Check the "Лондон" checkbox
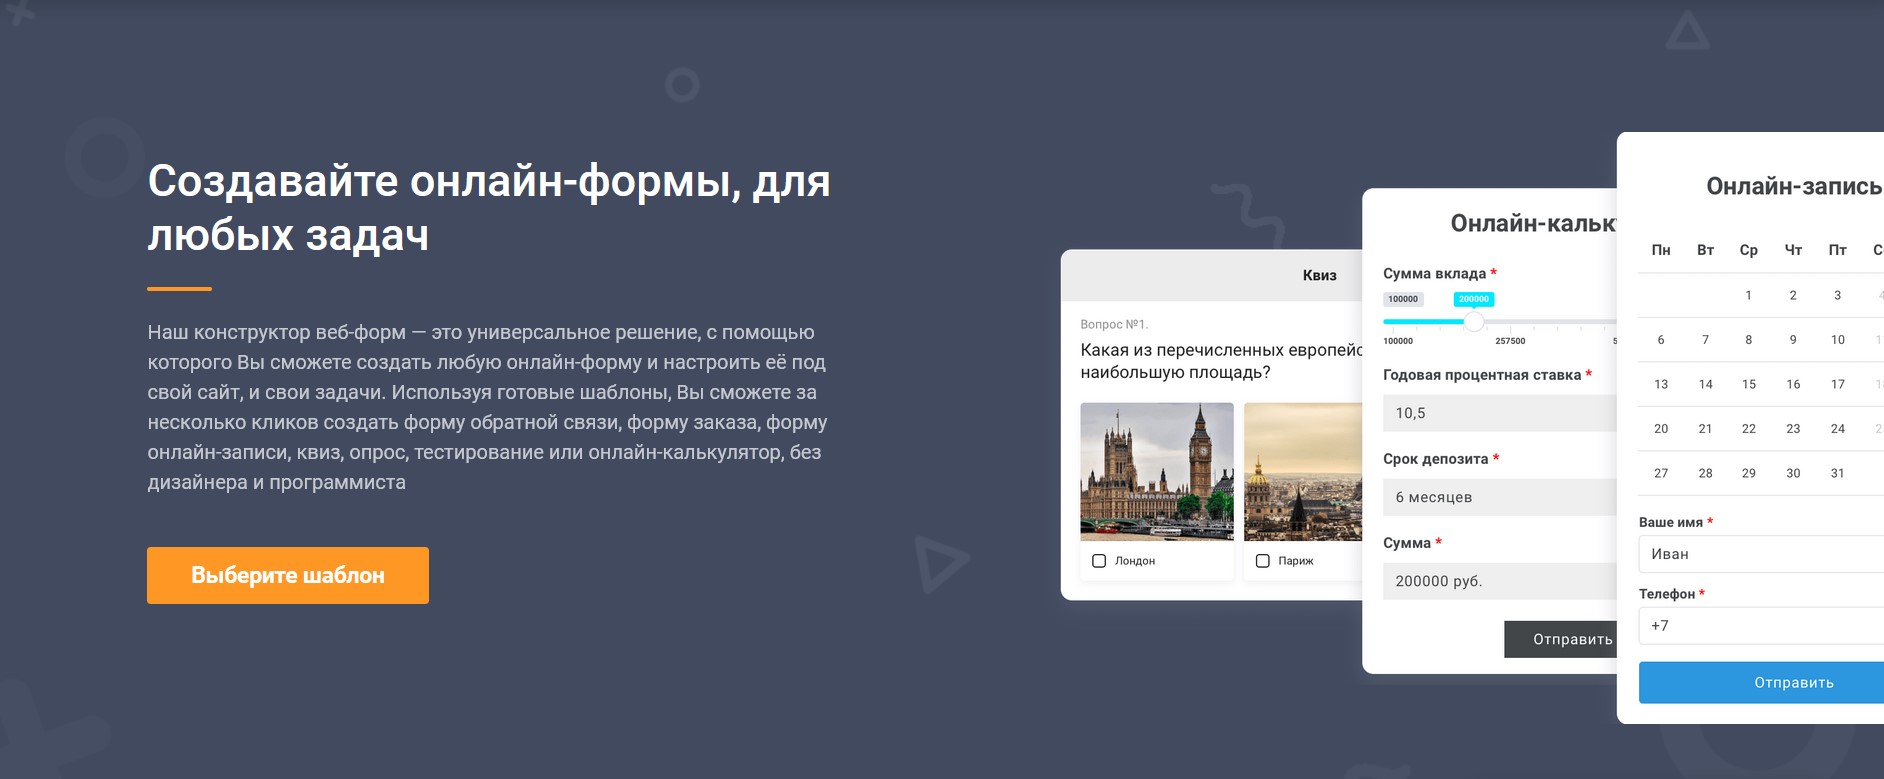This screenshot has width=1884, height=779. (x=1099, y=561)
